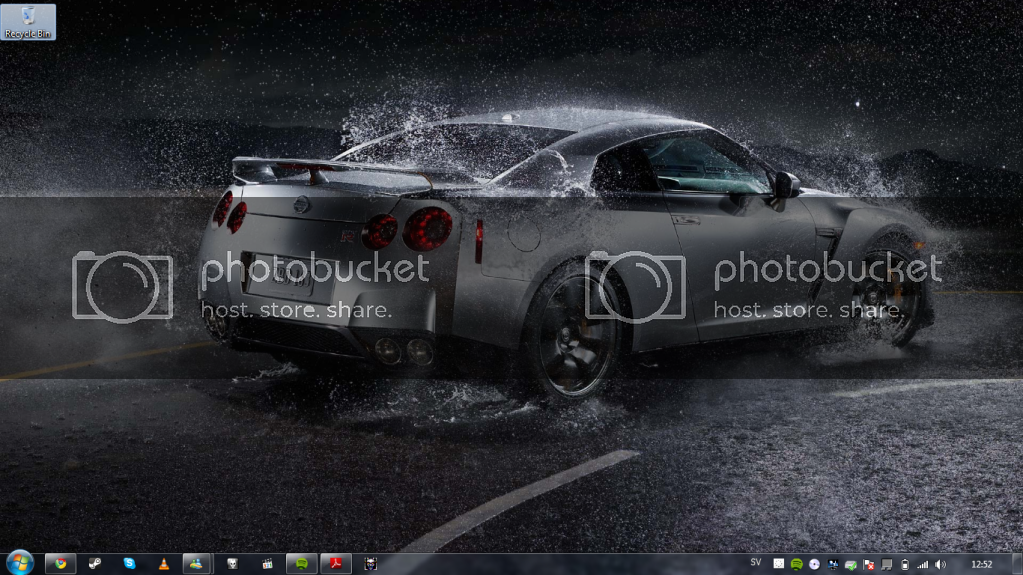Open the volume speaker control

point(941,564)
